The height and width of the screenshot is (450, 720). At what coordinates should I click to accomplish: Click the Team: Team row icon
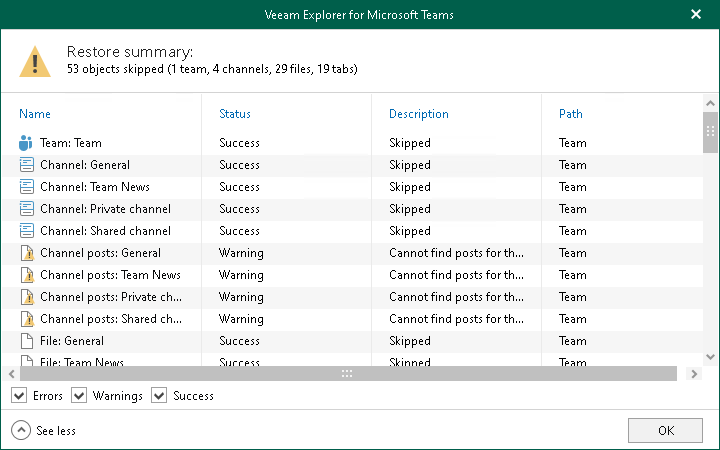(26, 143)
